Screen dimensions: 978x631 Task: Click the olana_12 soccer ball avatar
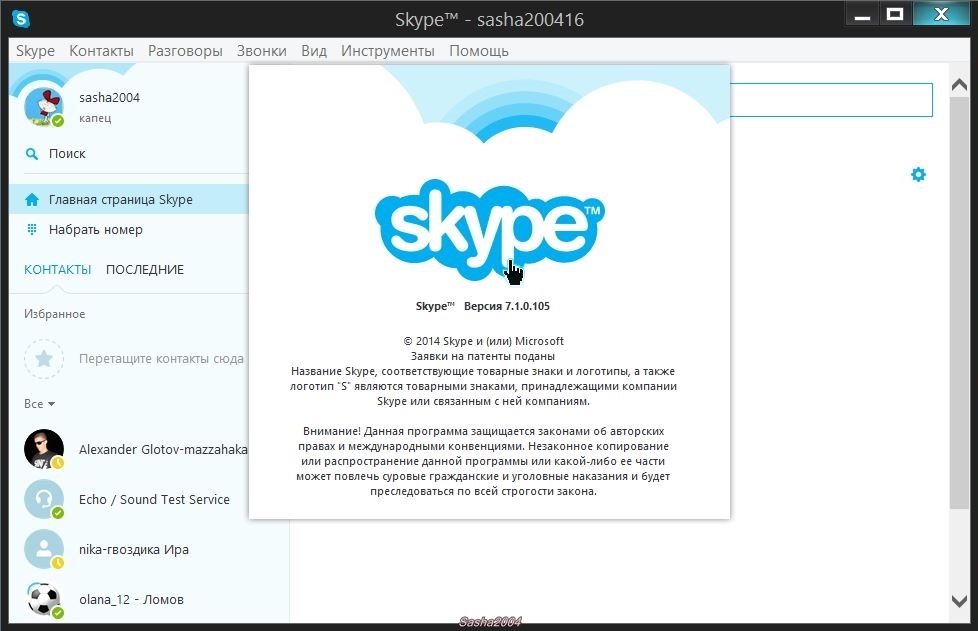[x=44, y=599]
